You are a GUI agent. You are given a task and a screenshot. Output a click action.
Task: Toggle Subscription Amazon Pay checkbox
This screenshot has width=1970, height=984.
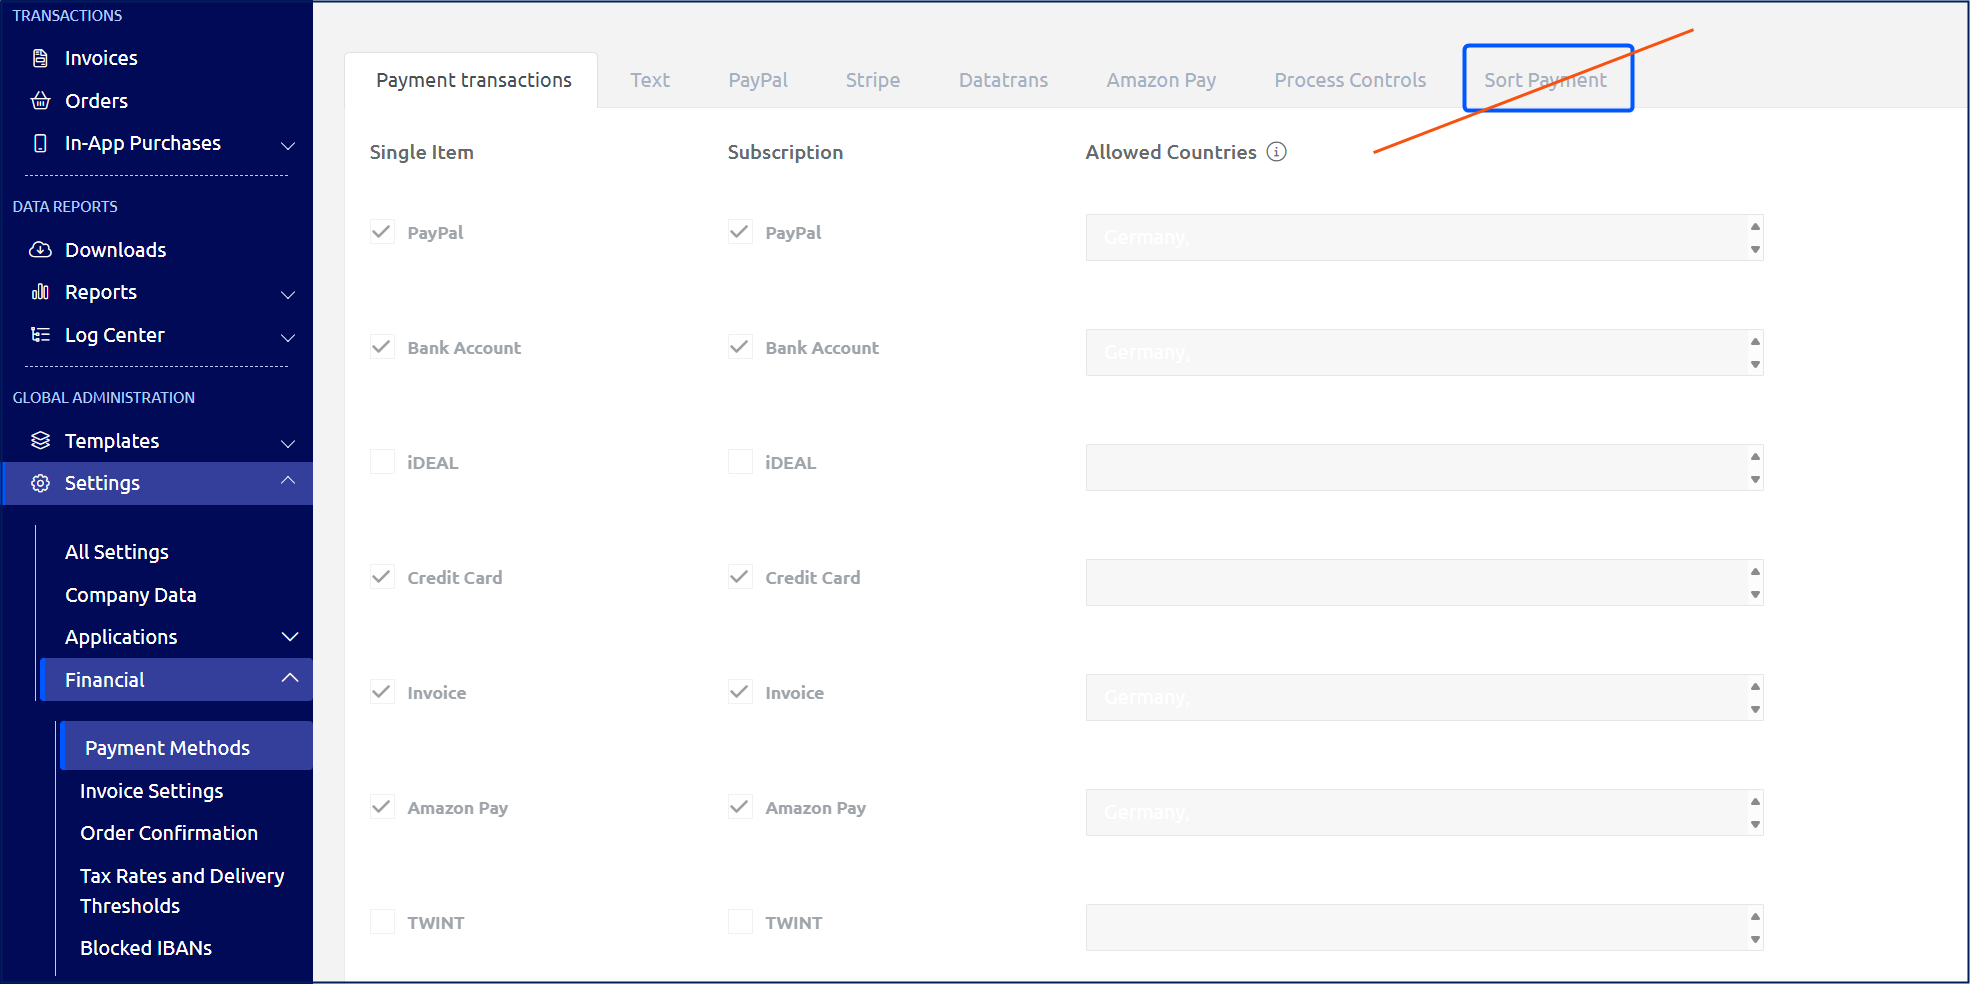tap(740, 807)
